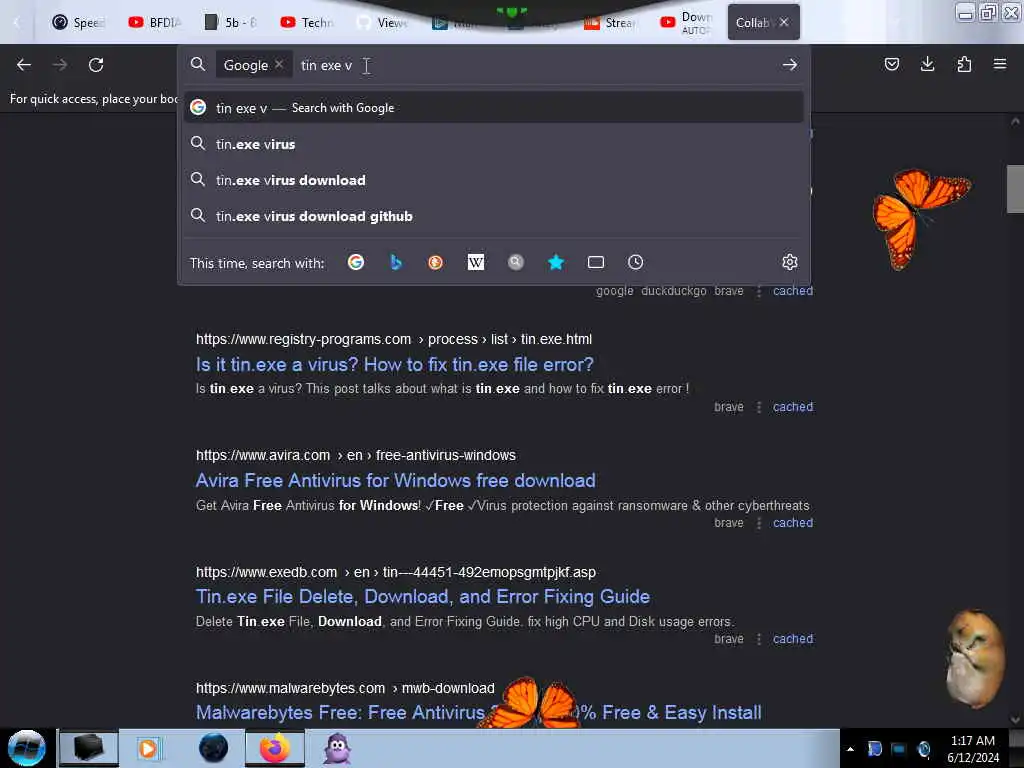
Task: Open options dots on registry-programs result
Action: click(758, 407)
